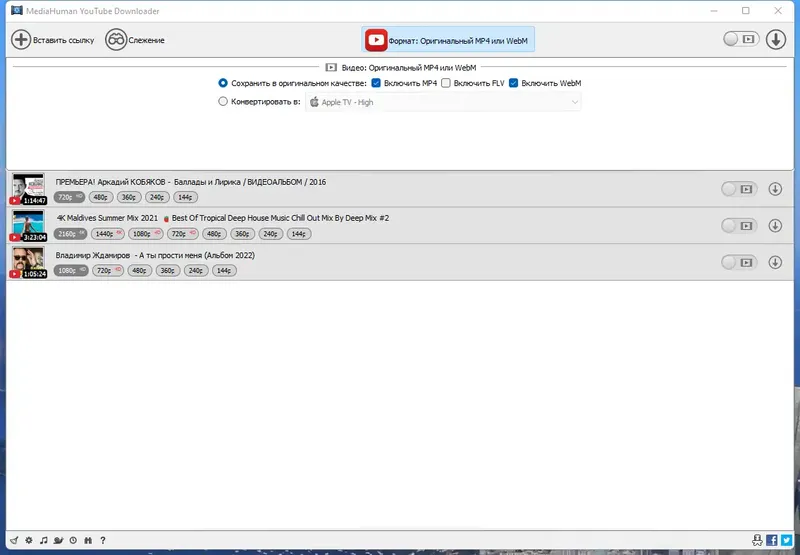
Task: Click the mascot icon next to Facebook
Action: 757,540
